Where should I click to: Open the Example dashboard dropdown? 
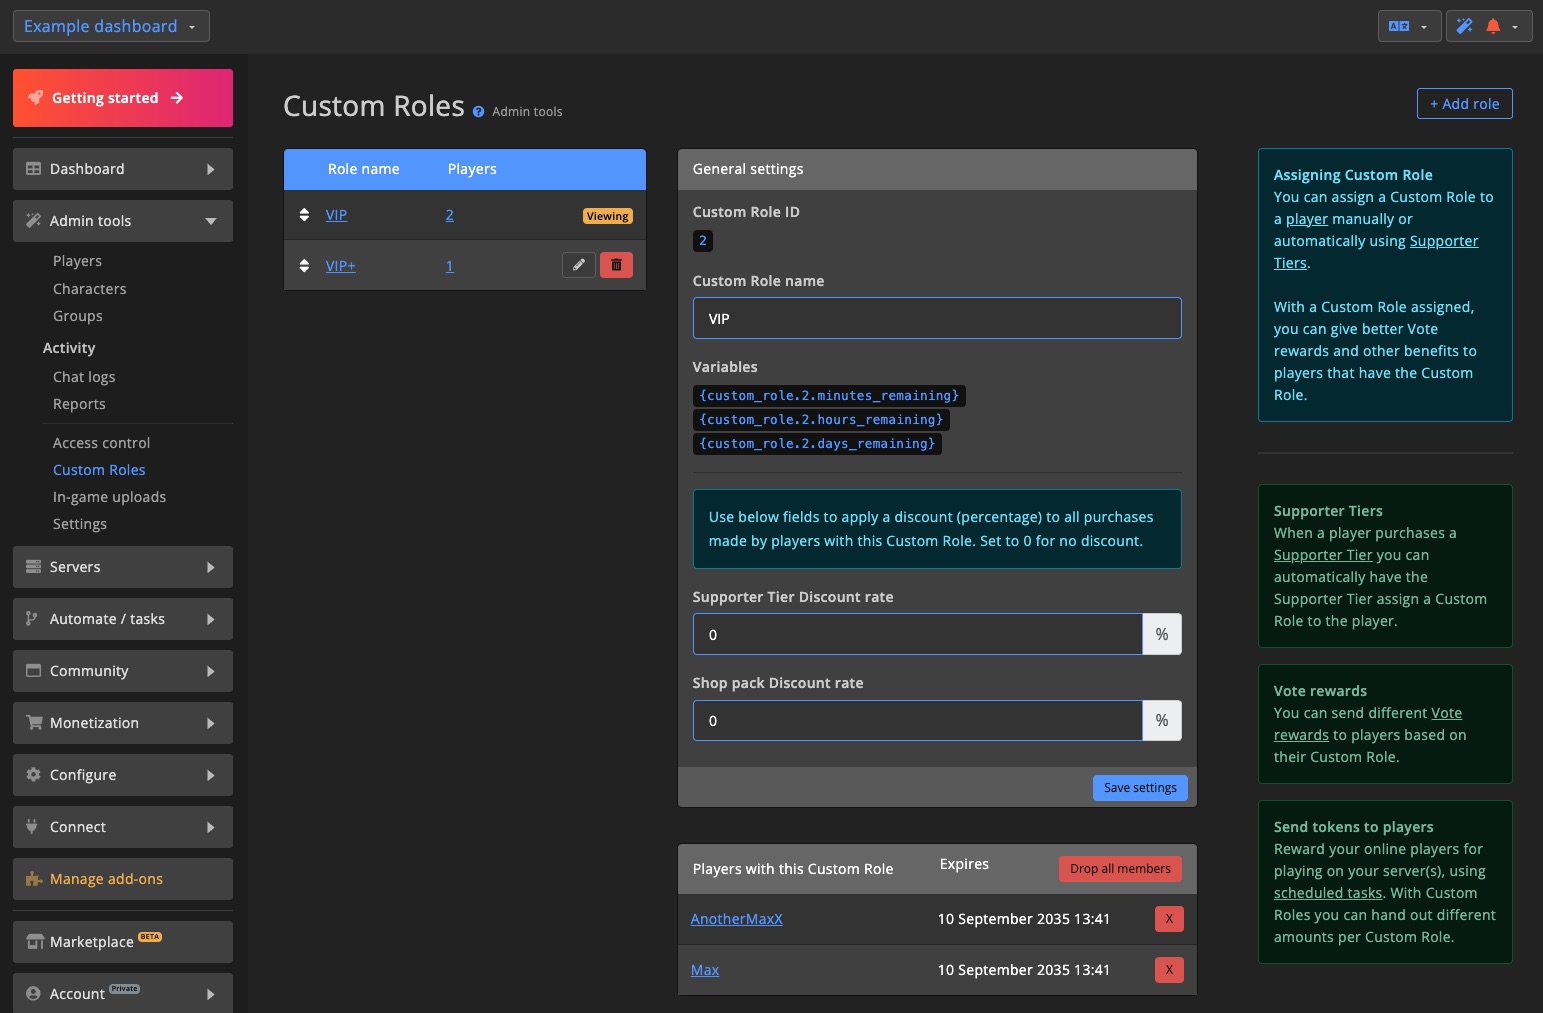point(110,25)
